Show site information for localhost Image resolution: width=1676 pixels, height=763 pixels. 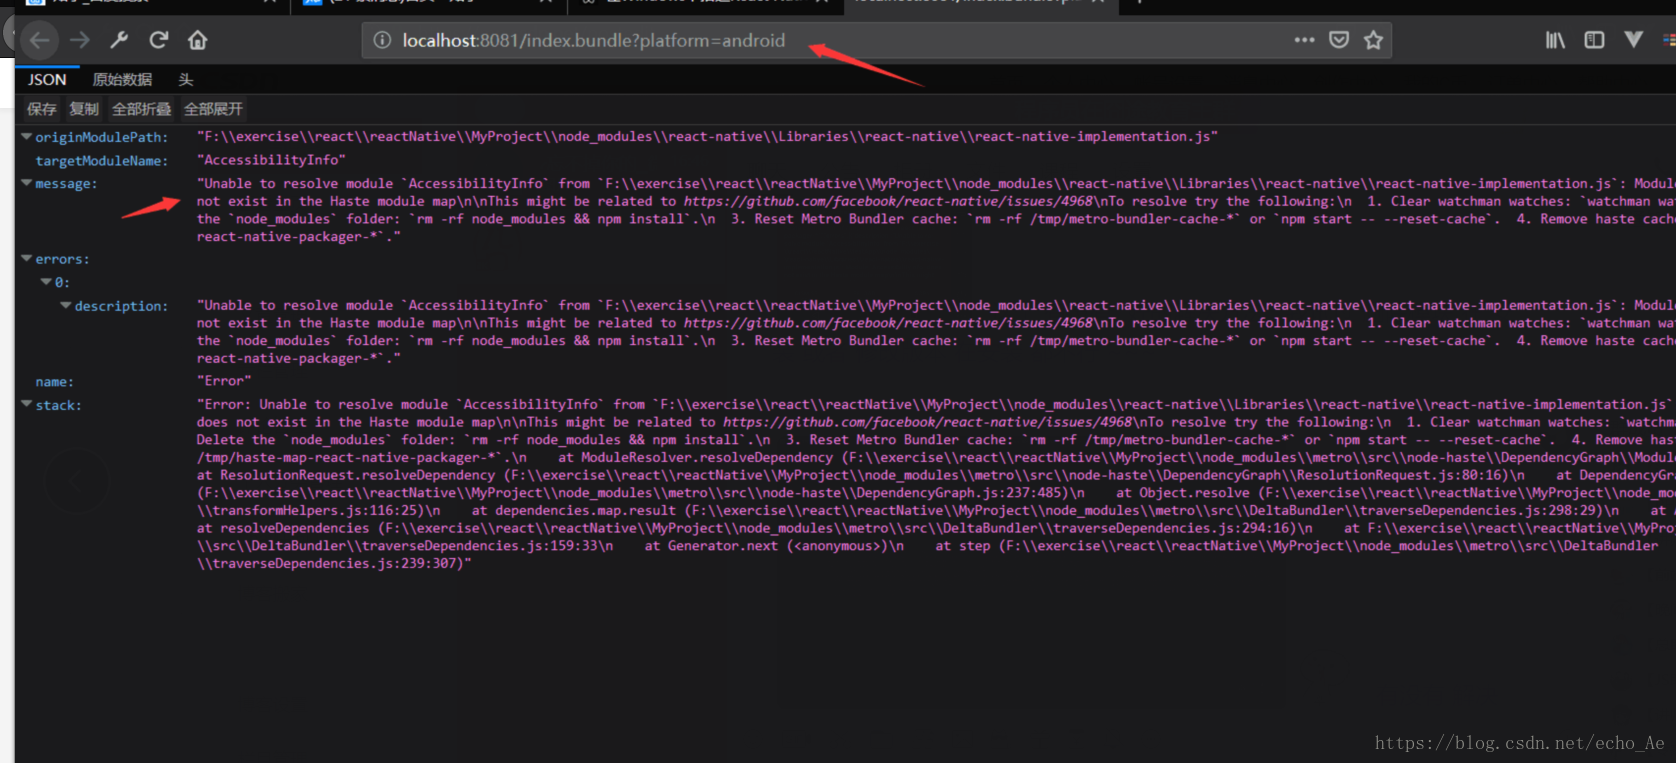point(382,40)
